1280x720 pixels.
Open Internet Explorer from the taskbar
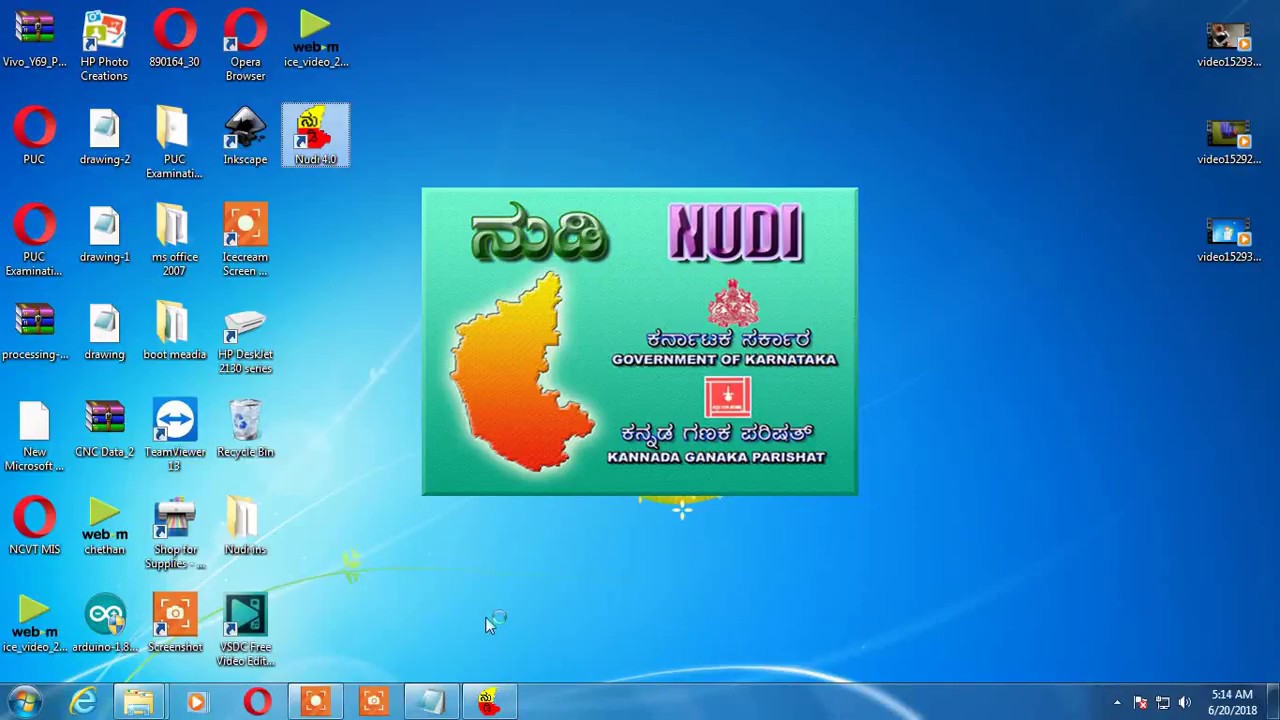(x=83, y=702)
